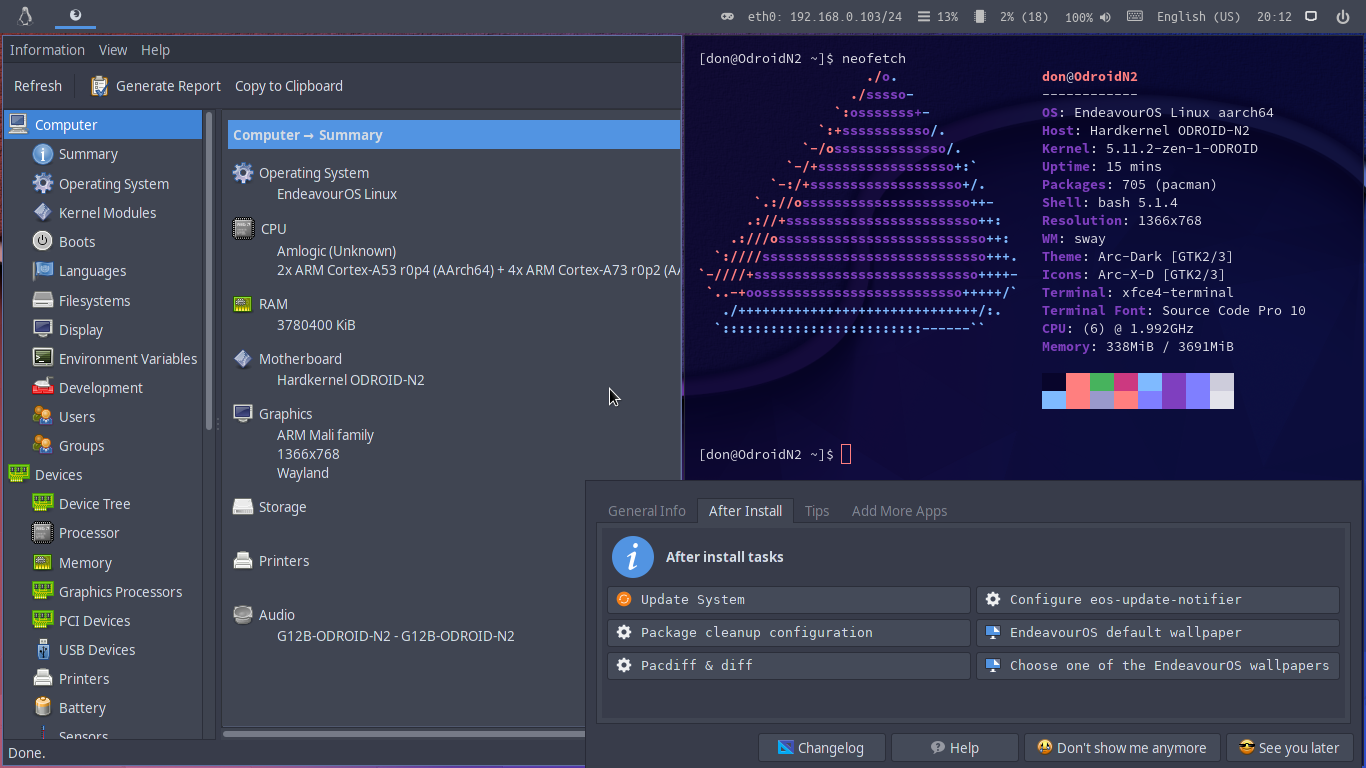Click EndeavourOS default wallpaper button
Viewport: 1366px width, 768px height.
coord(1158,632)
